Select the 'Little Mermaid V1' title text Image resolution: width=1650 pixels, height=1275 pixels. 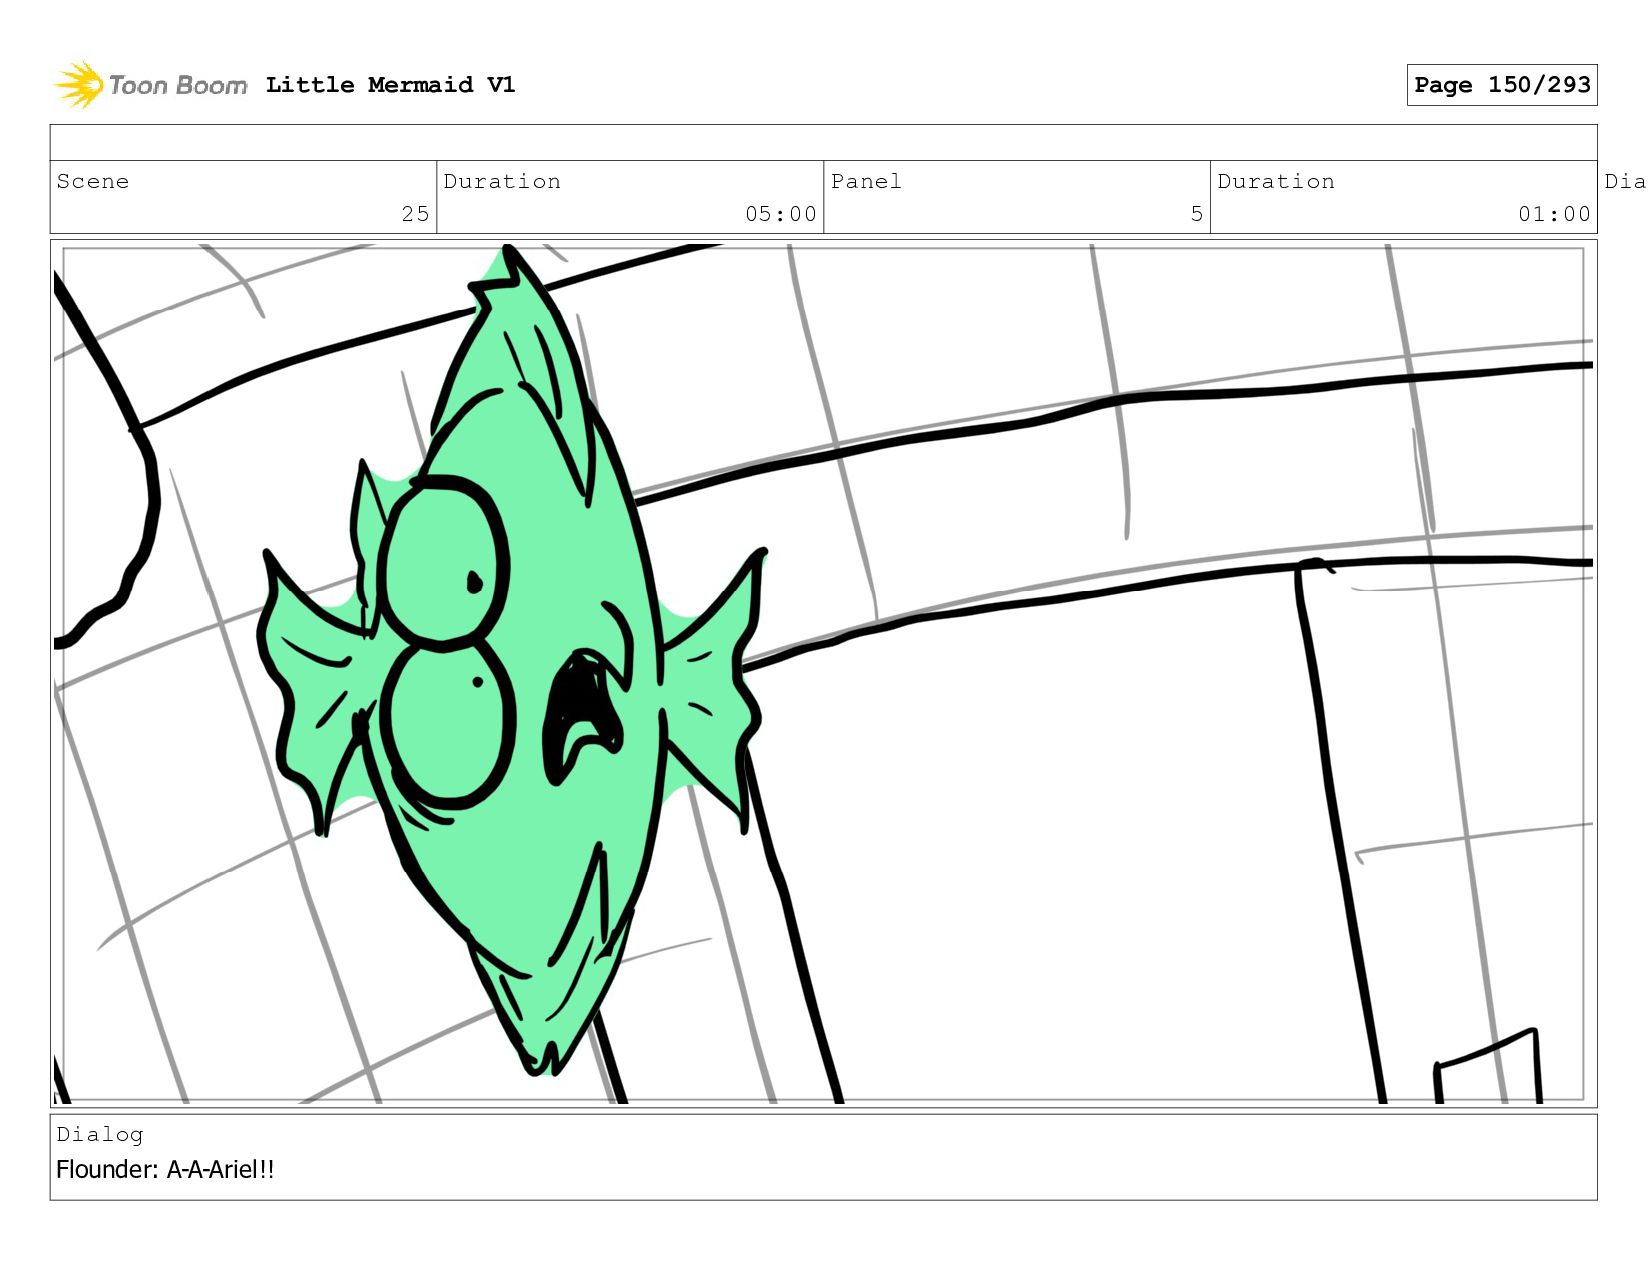pyautogui.click(x=390, y=85)
